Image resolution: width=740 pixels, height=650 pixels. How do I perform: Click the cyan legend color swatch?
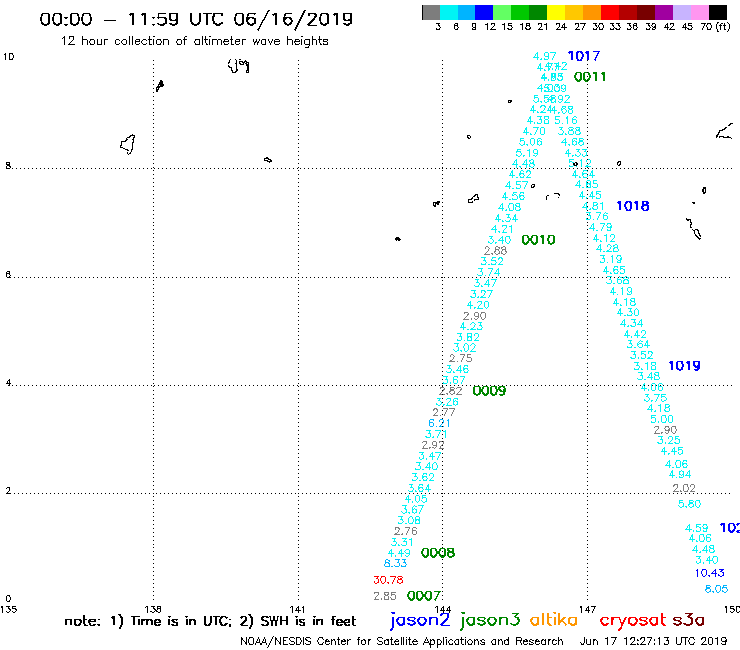(x=449, y=12)
